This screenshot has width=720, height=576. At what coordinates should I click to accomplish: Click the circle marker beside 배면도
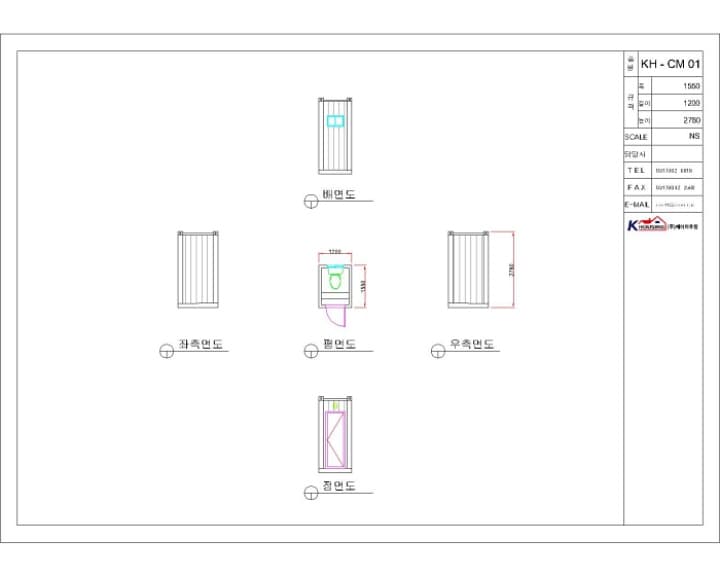311,201
